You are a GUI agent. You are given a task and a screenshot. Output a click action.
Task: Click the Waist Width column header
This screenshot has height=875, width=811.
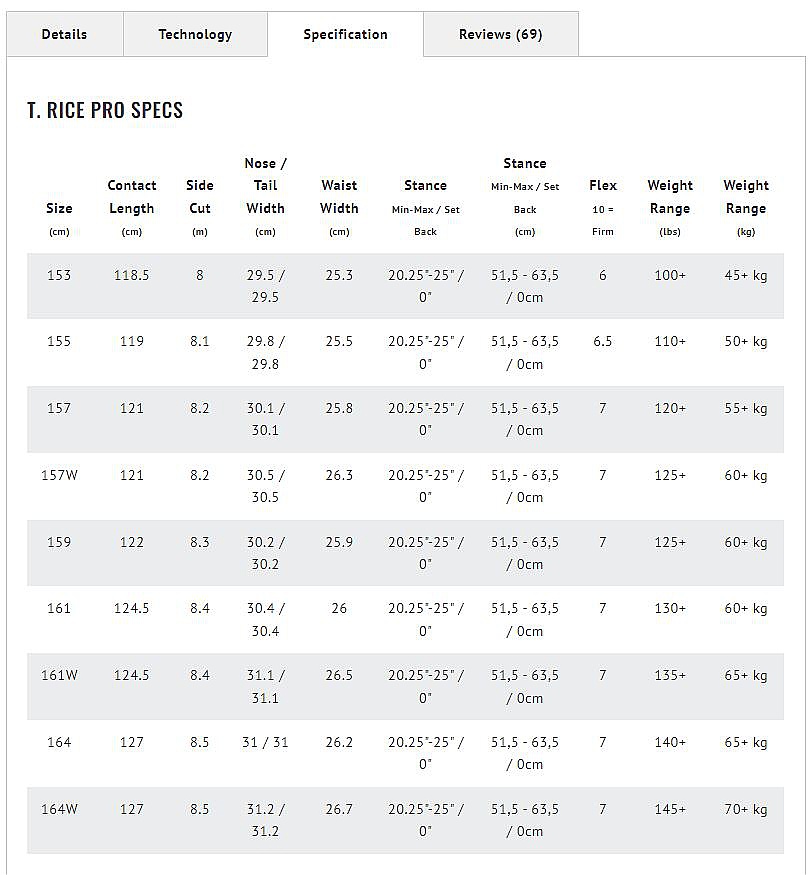(339, 197)
